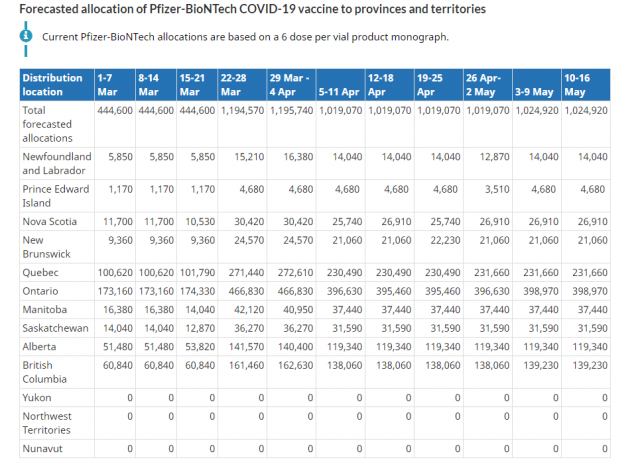The height and width of the screenshot is (472, 640).
Task: Click Newfoundland value 12,870 for 26 Apr-2 May
Action: point(495,157)
